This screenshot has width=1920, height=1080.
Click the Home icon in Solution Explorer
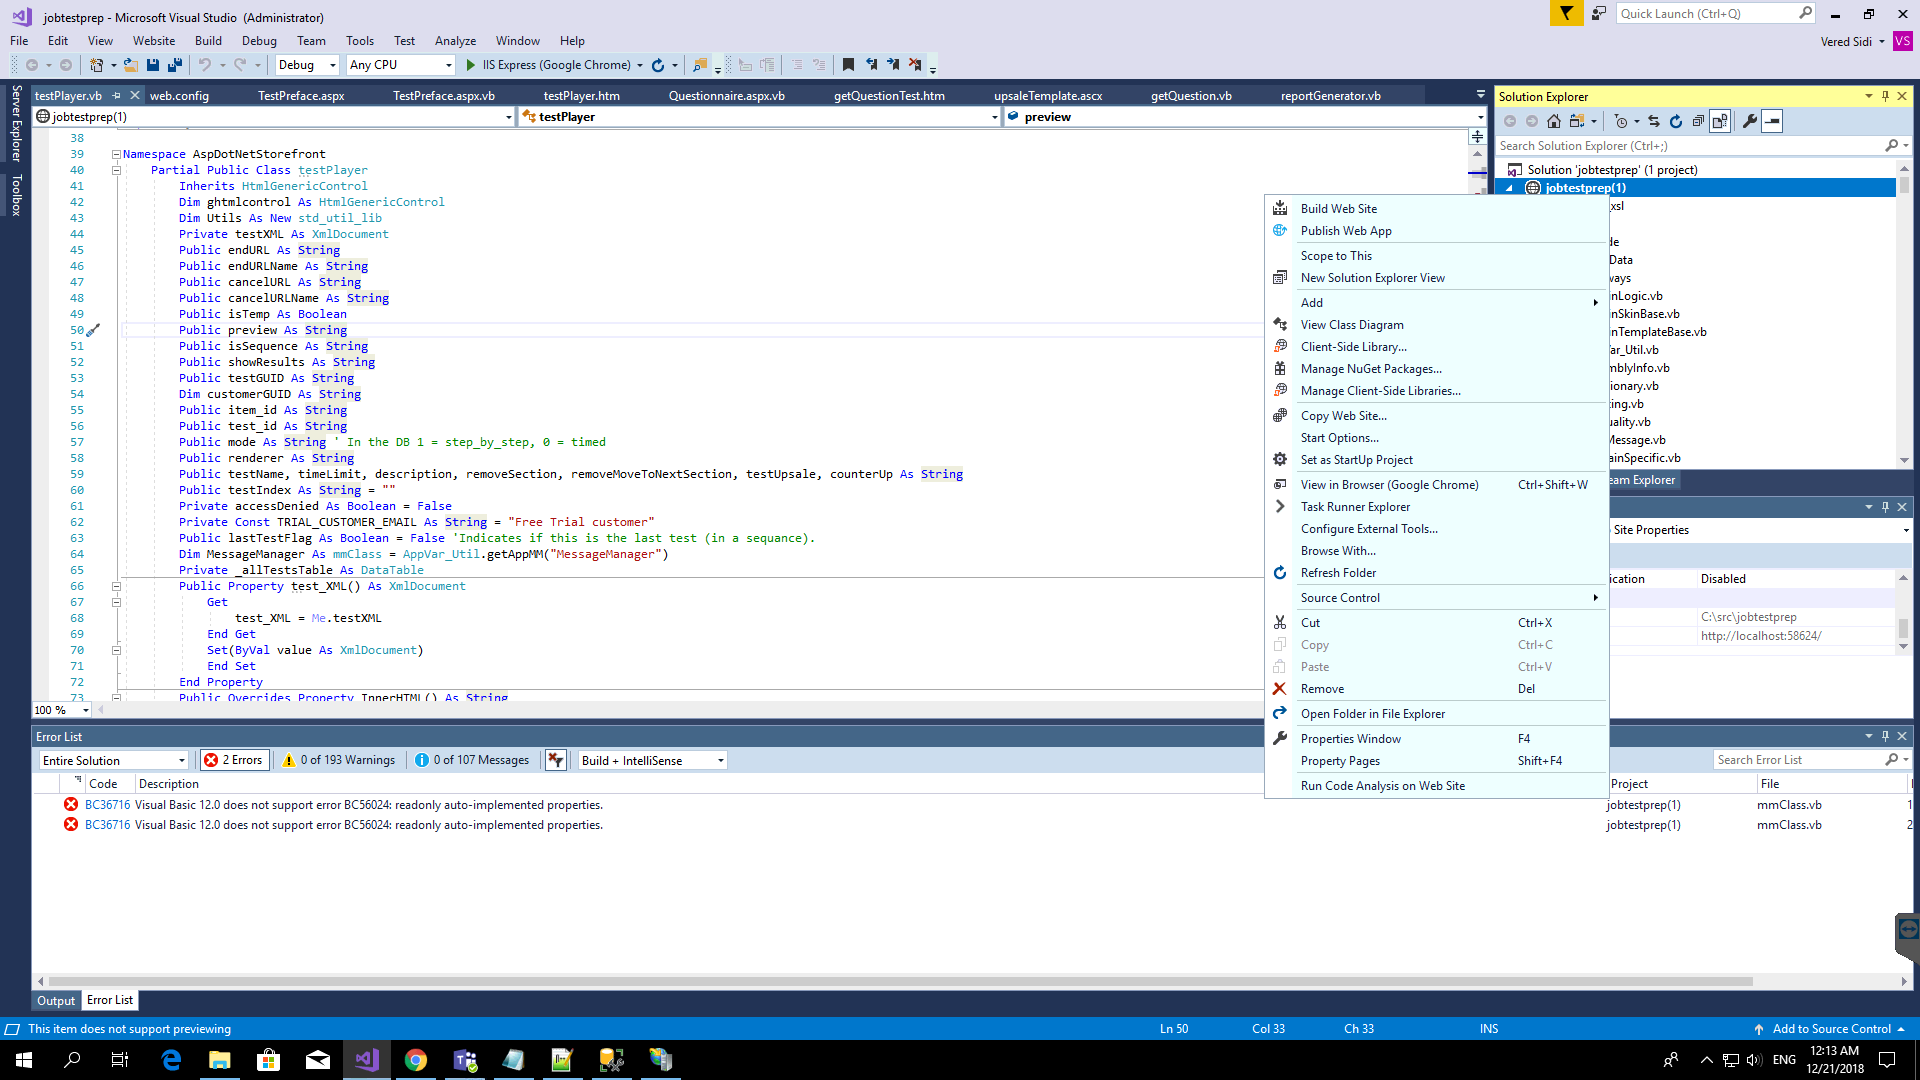[1554, 121]
